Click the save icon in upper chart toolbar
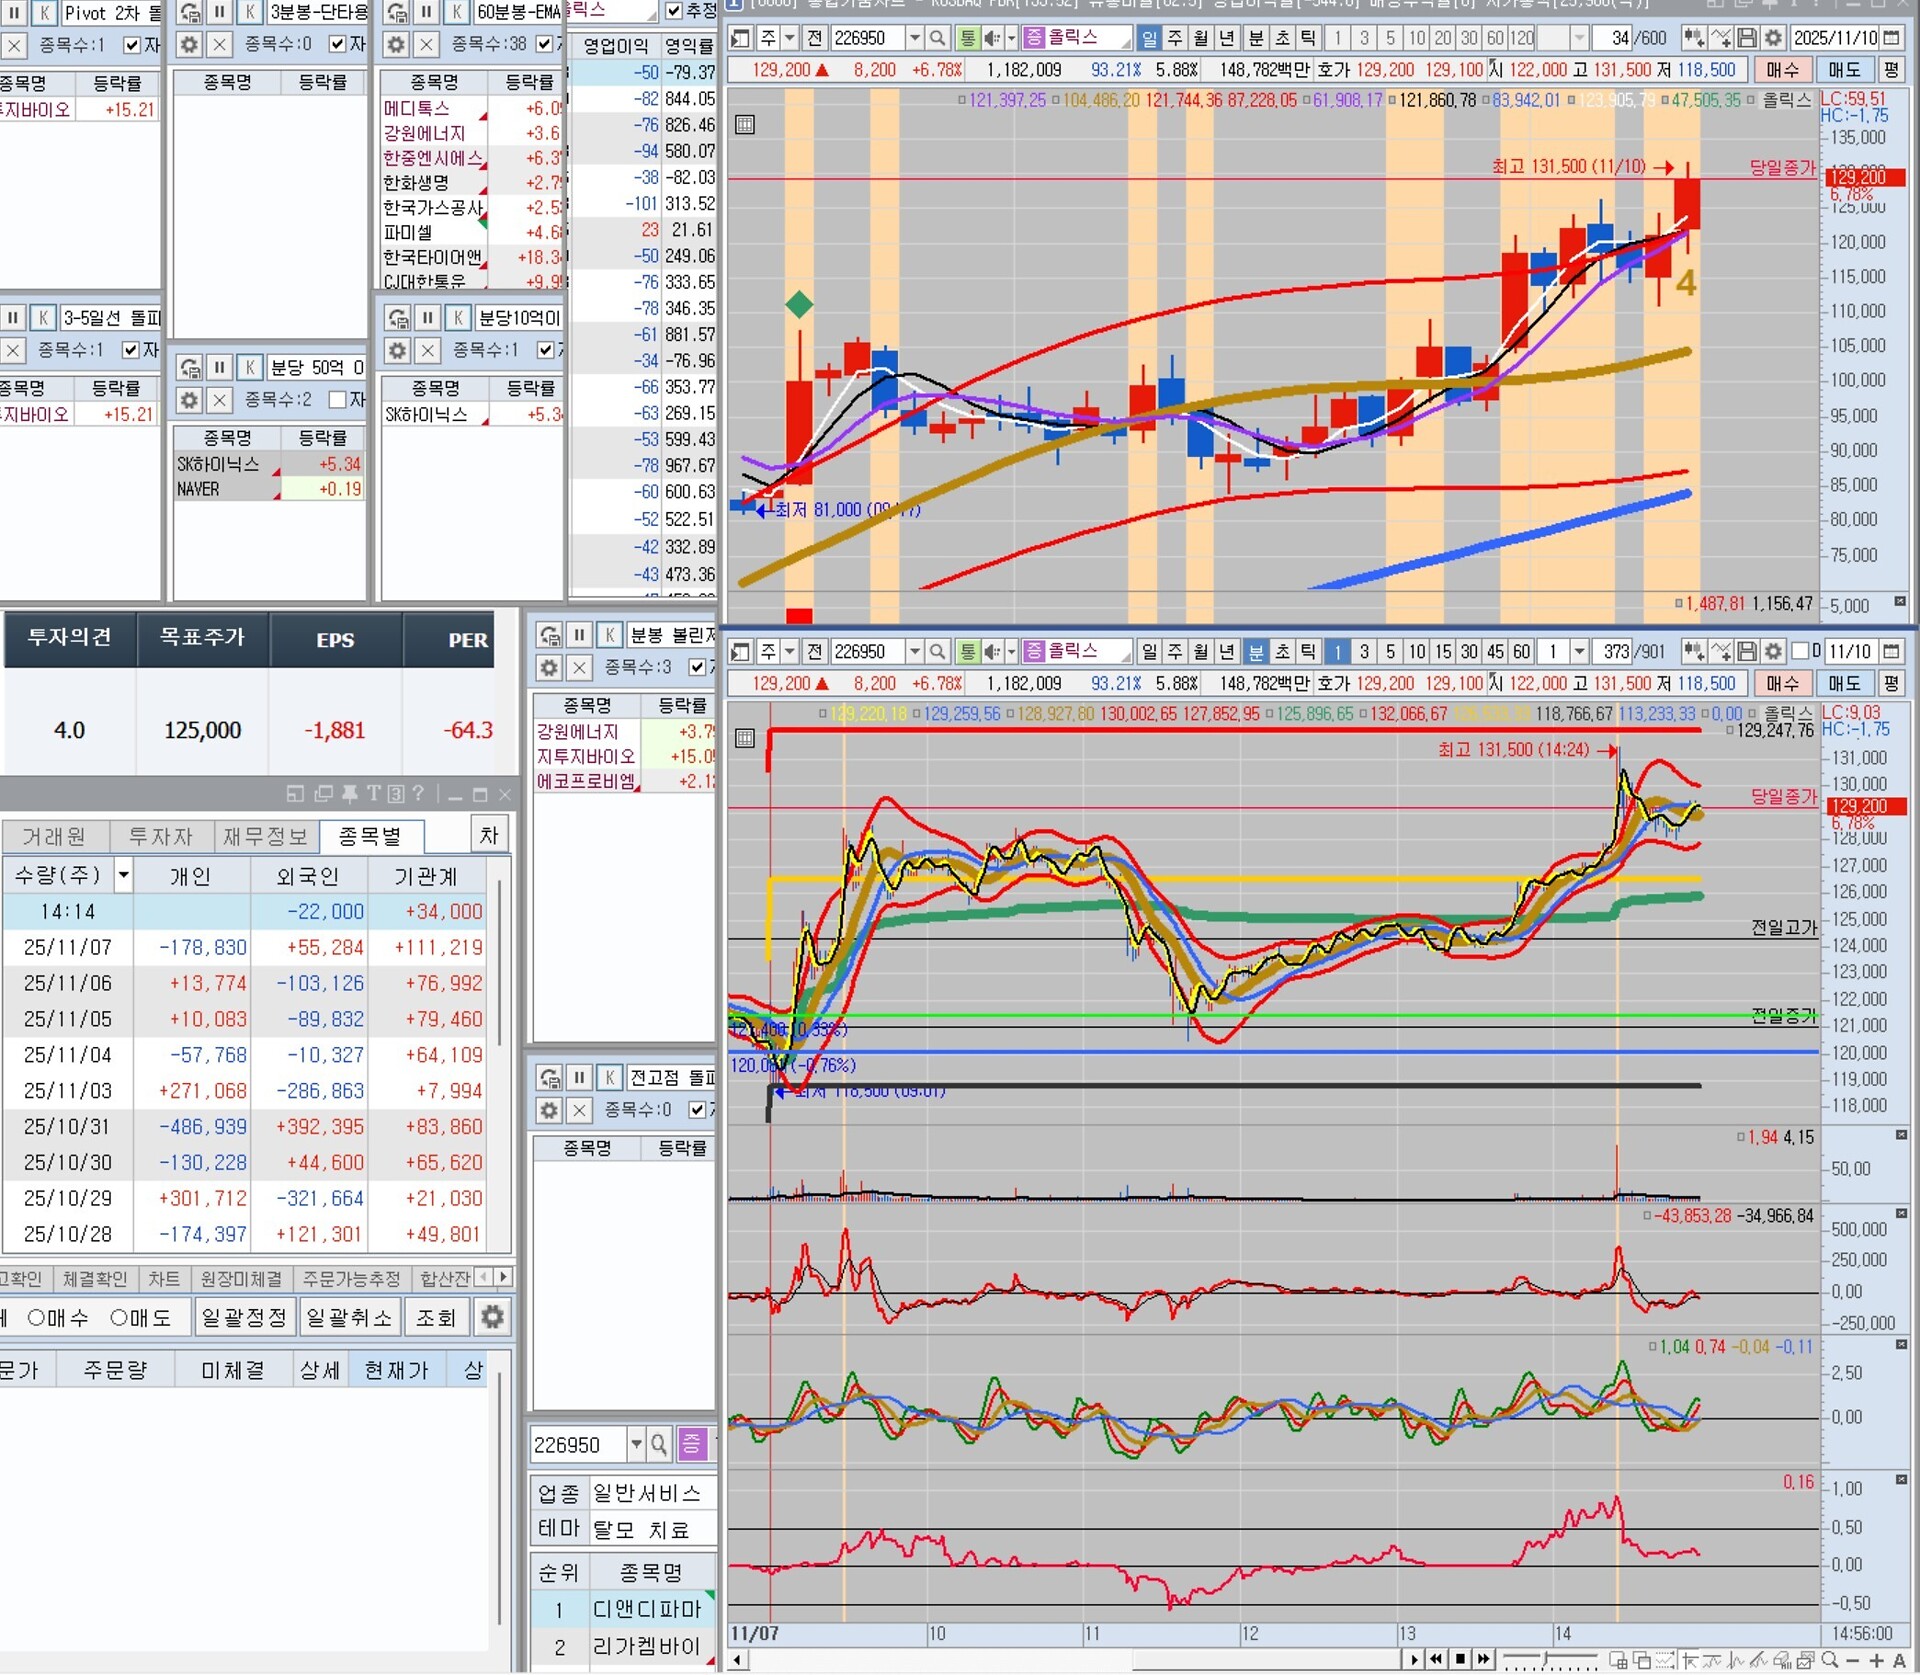 tap(1747, 38)
